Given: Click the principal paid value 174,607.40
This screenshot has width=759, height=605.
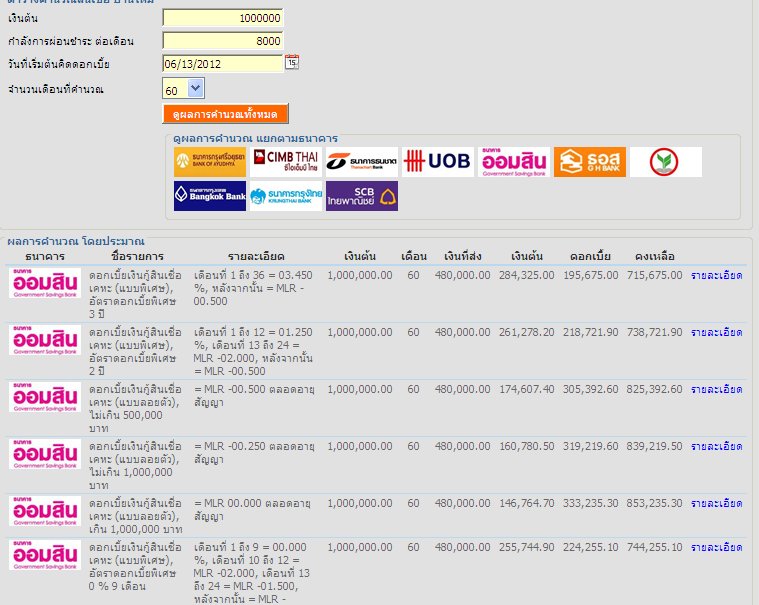Looking at the screenshot, I should coord(527,390).
